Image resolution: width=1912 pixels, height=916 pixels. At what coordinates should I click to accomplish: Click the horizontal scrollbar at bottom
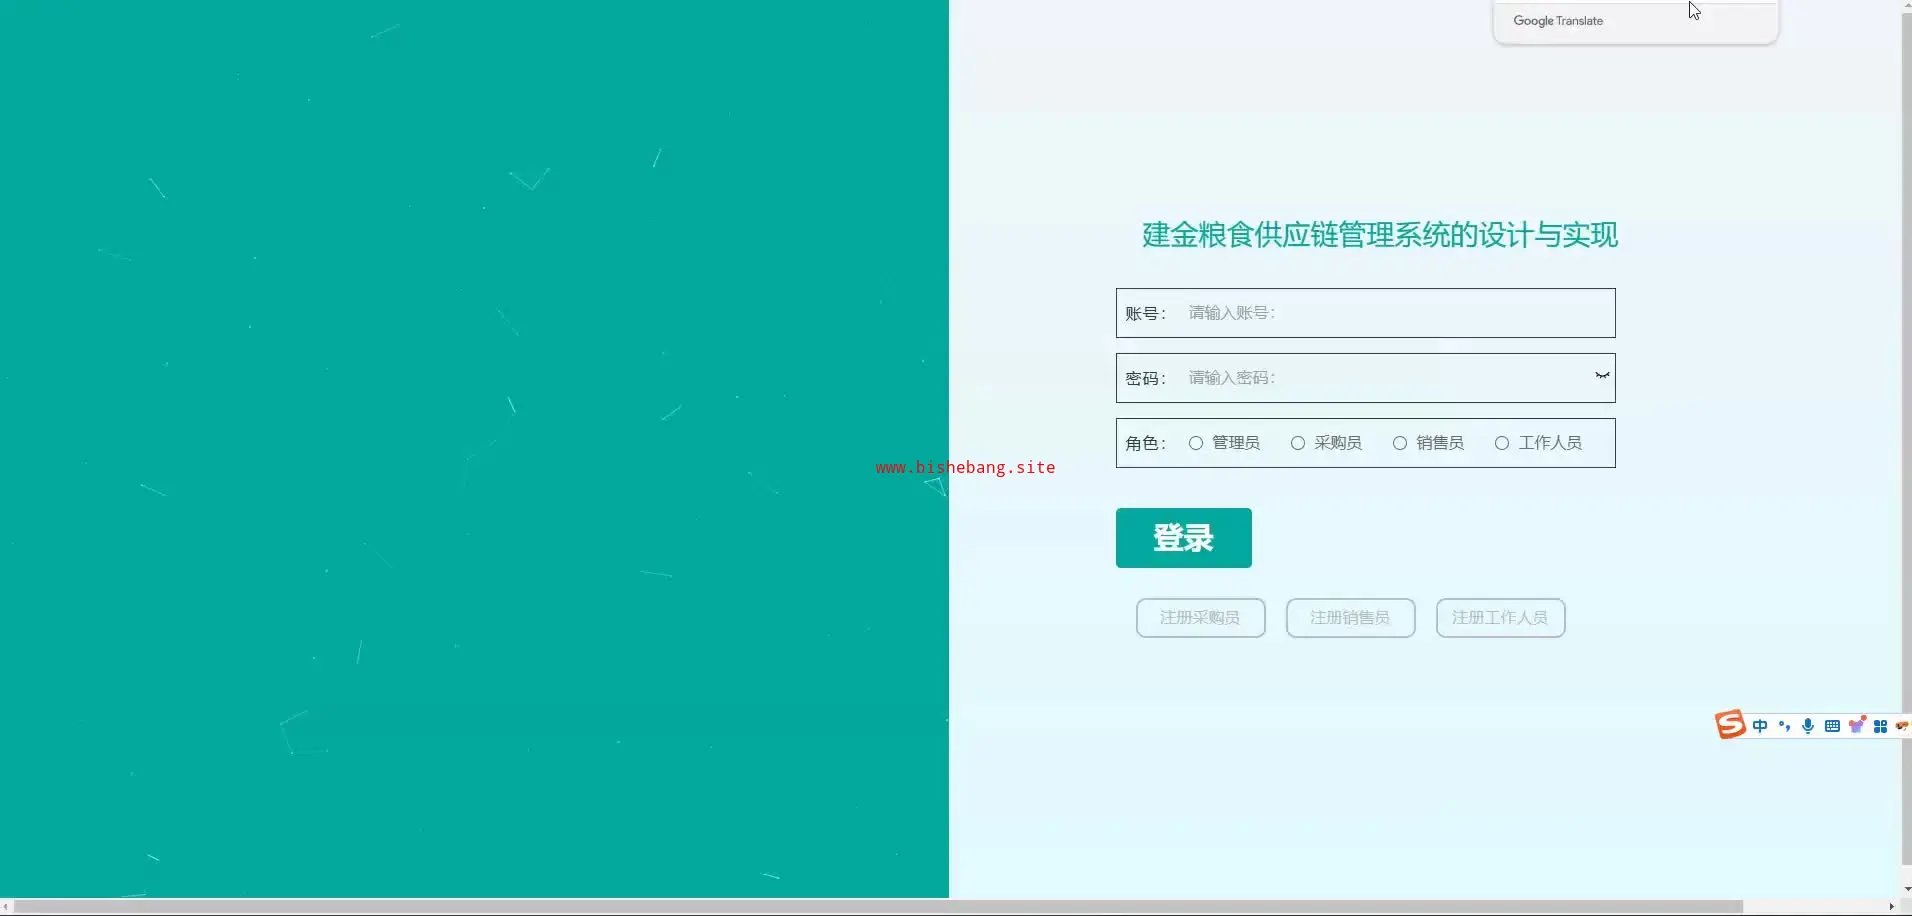click(x=878, y=907)
